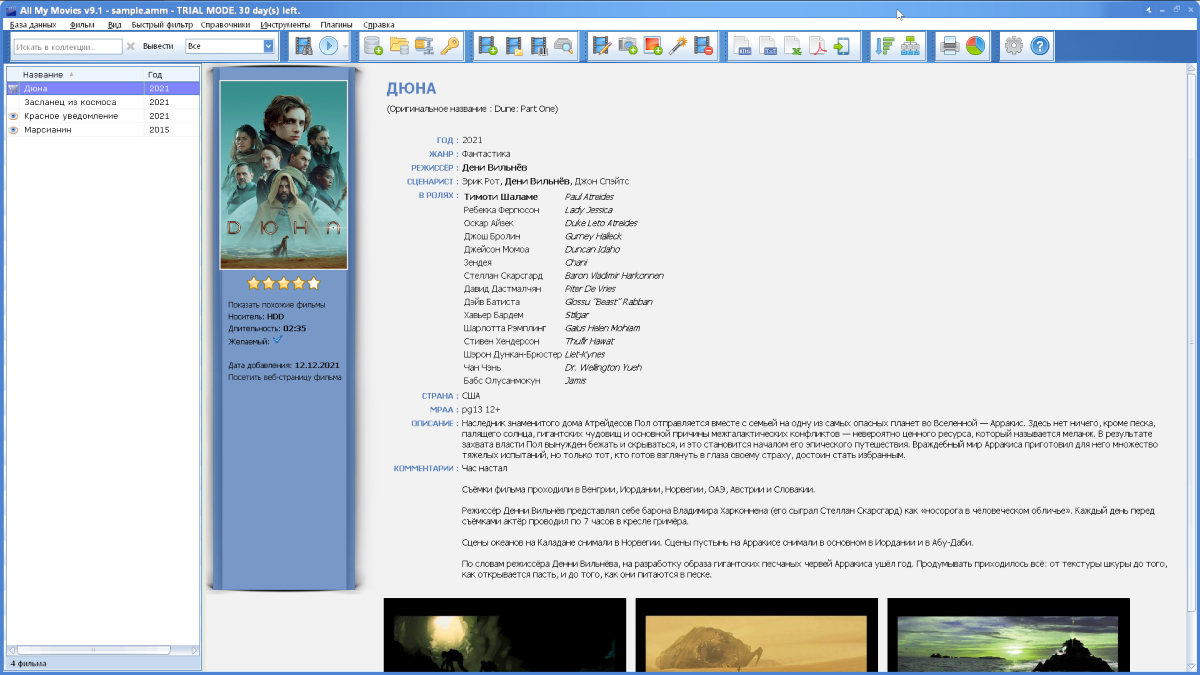Open the 'Справочники' menu

226,24
